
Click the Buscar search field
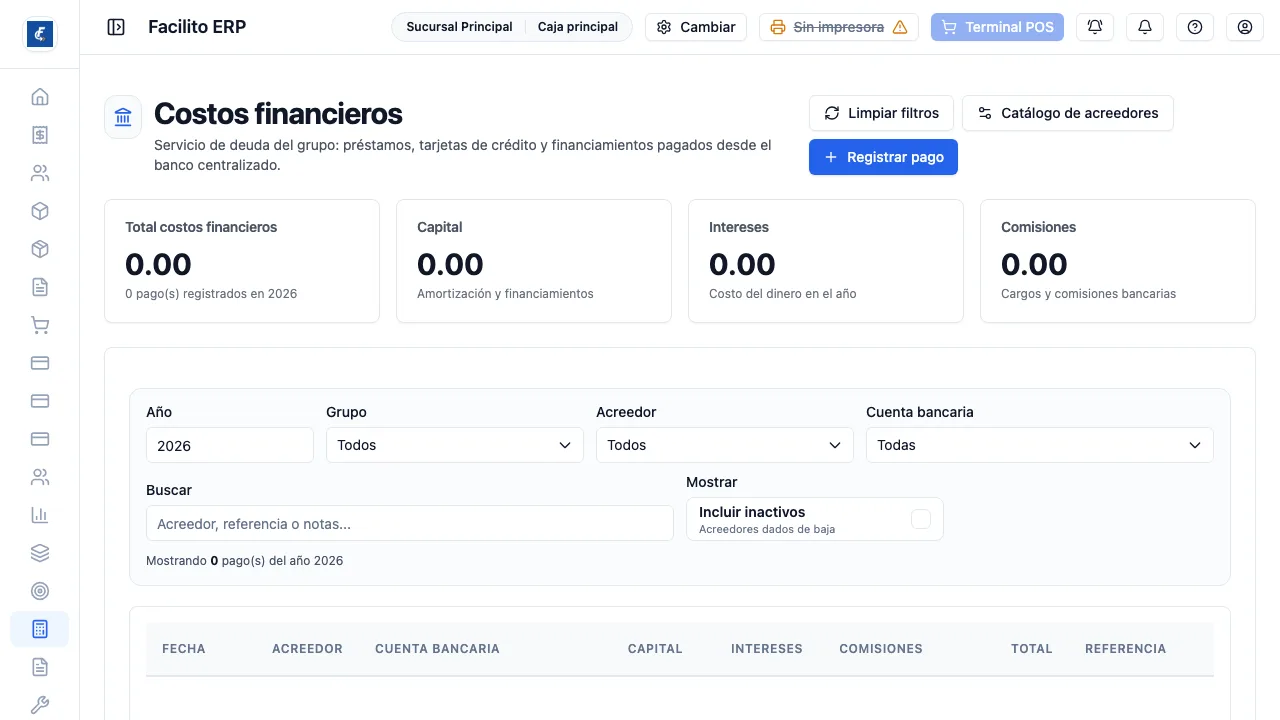click(410, 523)
